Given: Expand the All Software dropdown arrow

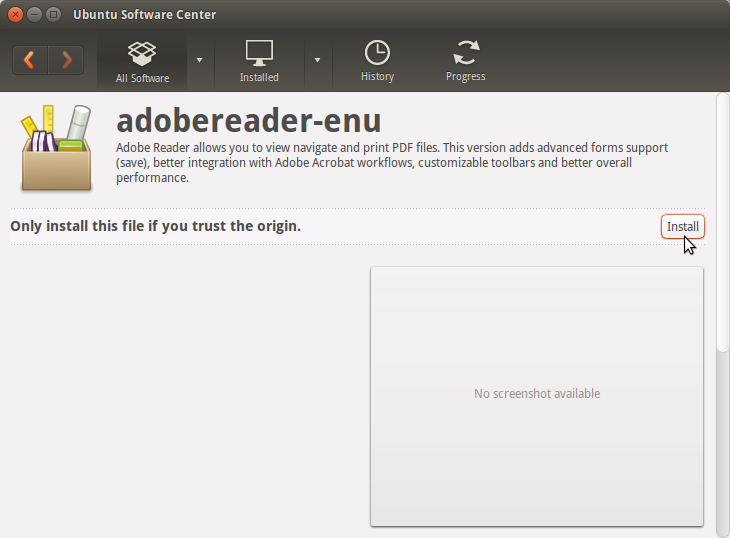Looking at the screenshot, I should coord(200,60).
